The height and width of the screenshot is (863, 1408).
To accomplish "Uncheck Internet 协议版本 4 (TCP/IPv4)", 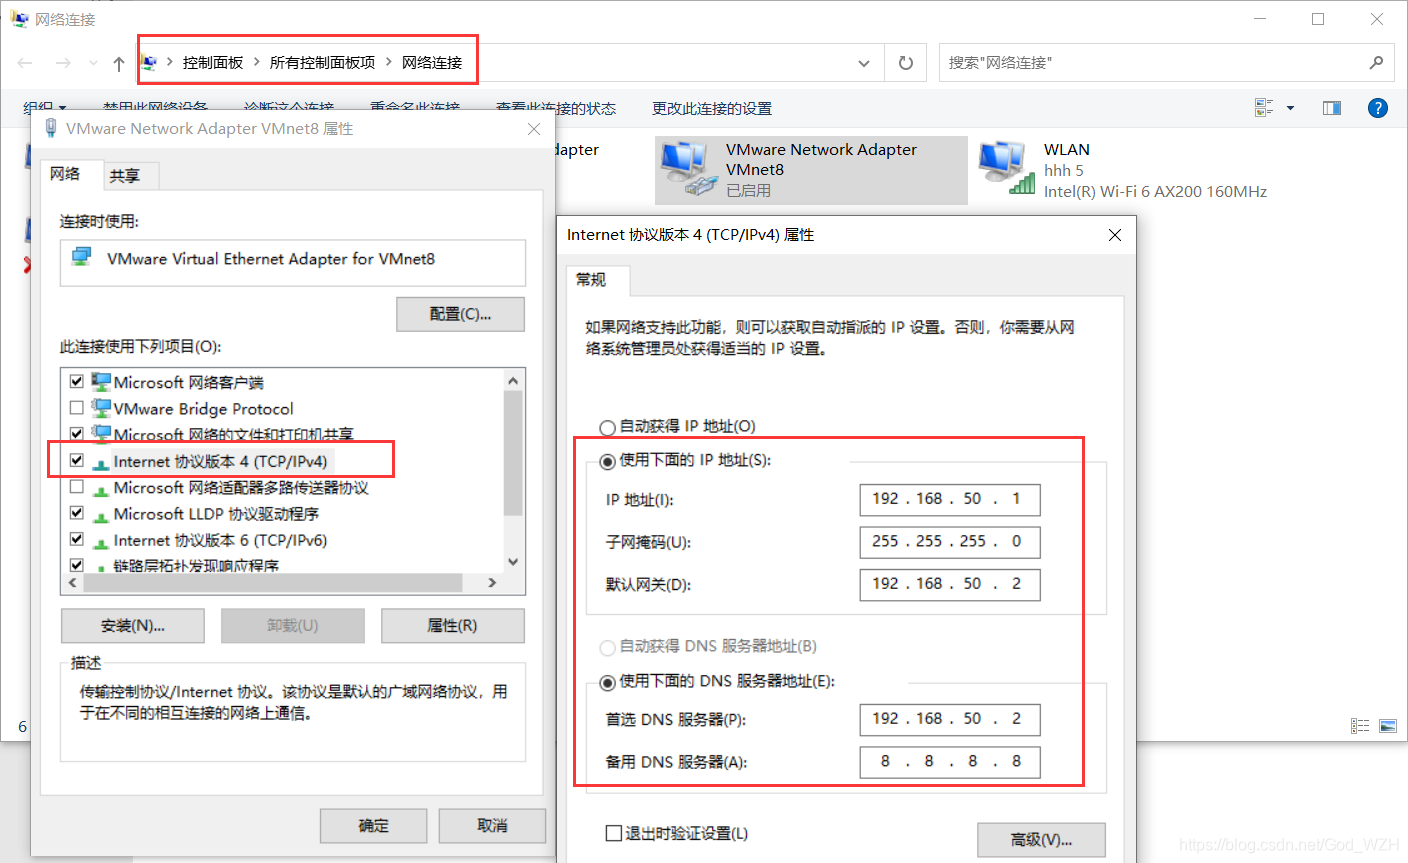I will tap(77, 460).
